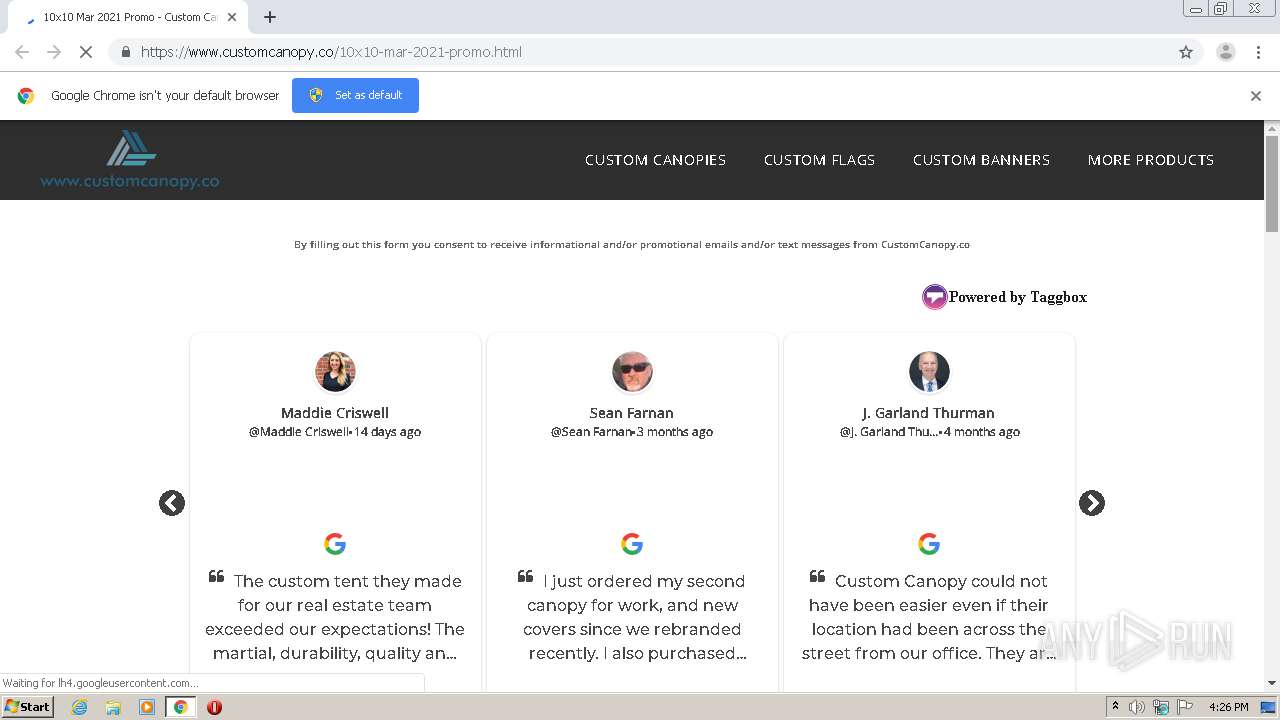1280x720 pixels.
Task: Stop loading with the X button
Action: [86, 52]
